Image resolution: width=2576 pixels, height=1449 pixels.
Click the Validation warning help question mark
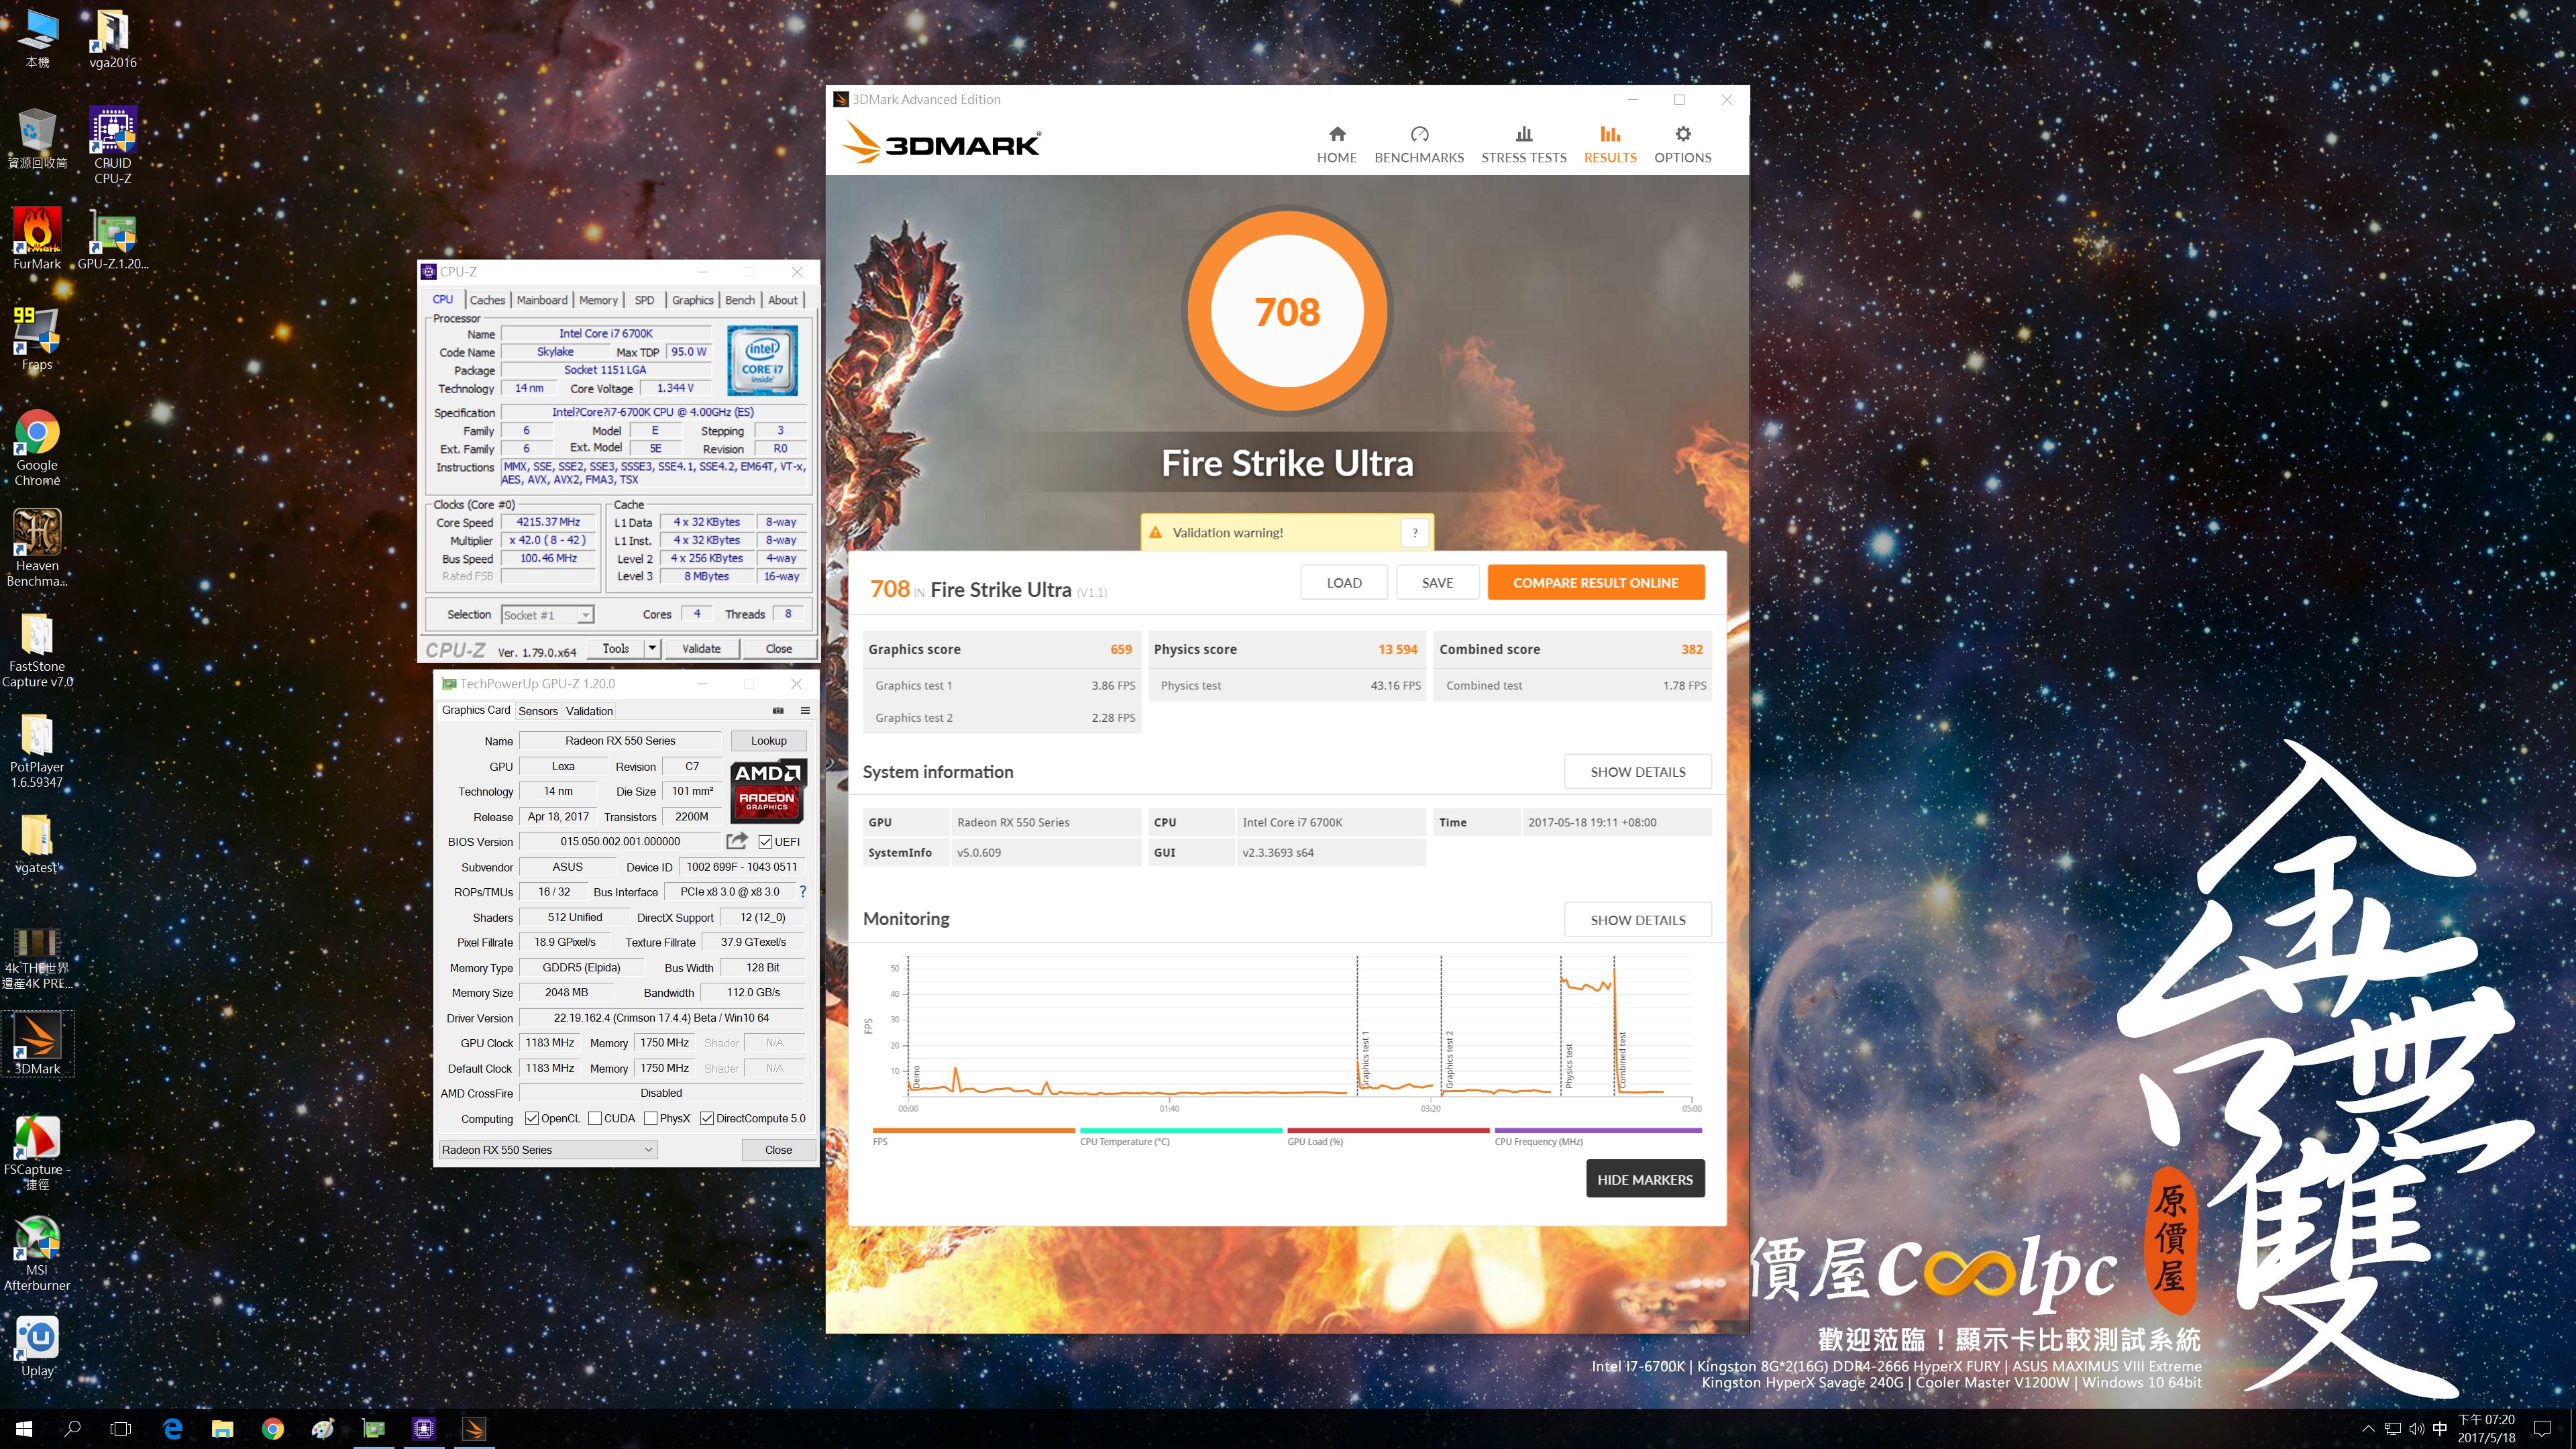coord(1414,533)
